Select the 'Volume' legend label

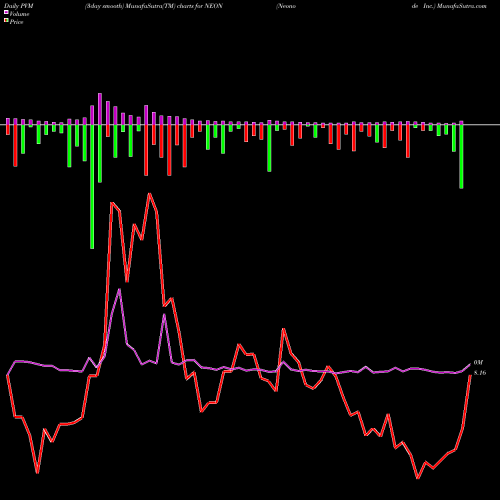19,14
